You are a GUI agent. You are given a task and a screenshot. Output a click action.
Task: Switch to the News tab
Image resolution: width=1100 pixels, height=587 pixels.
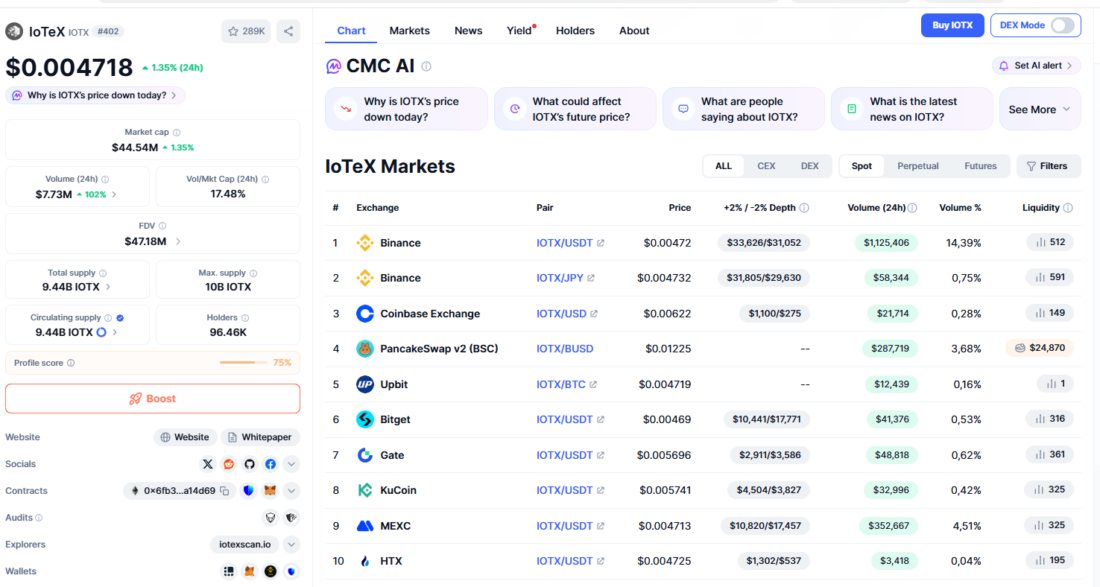468,31
